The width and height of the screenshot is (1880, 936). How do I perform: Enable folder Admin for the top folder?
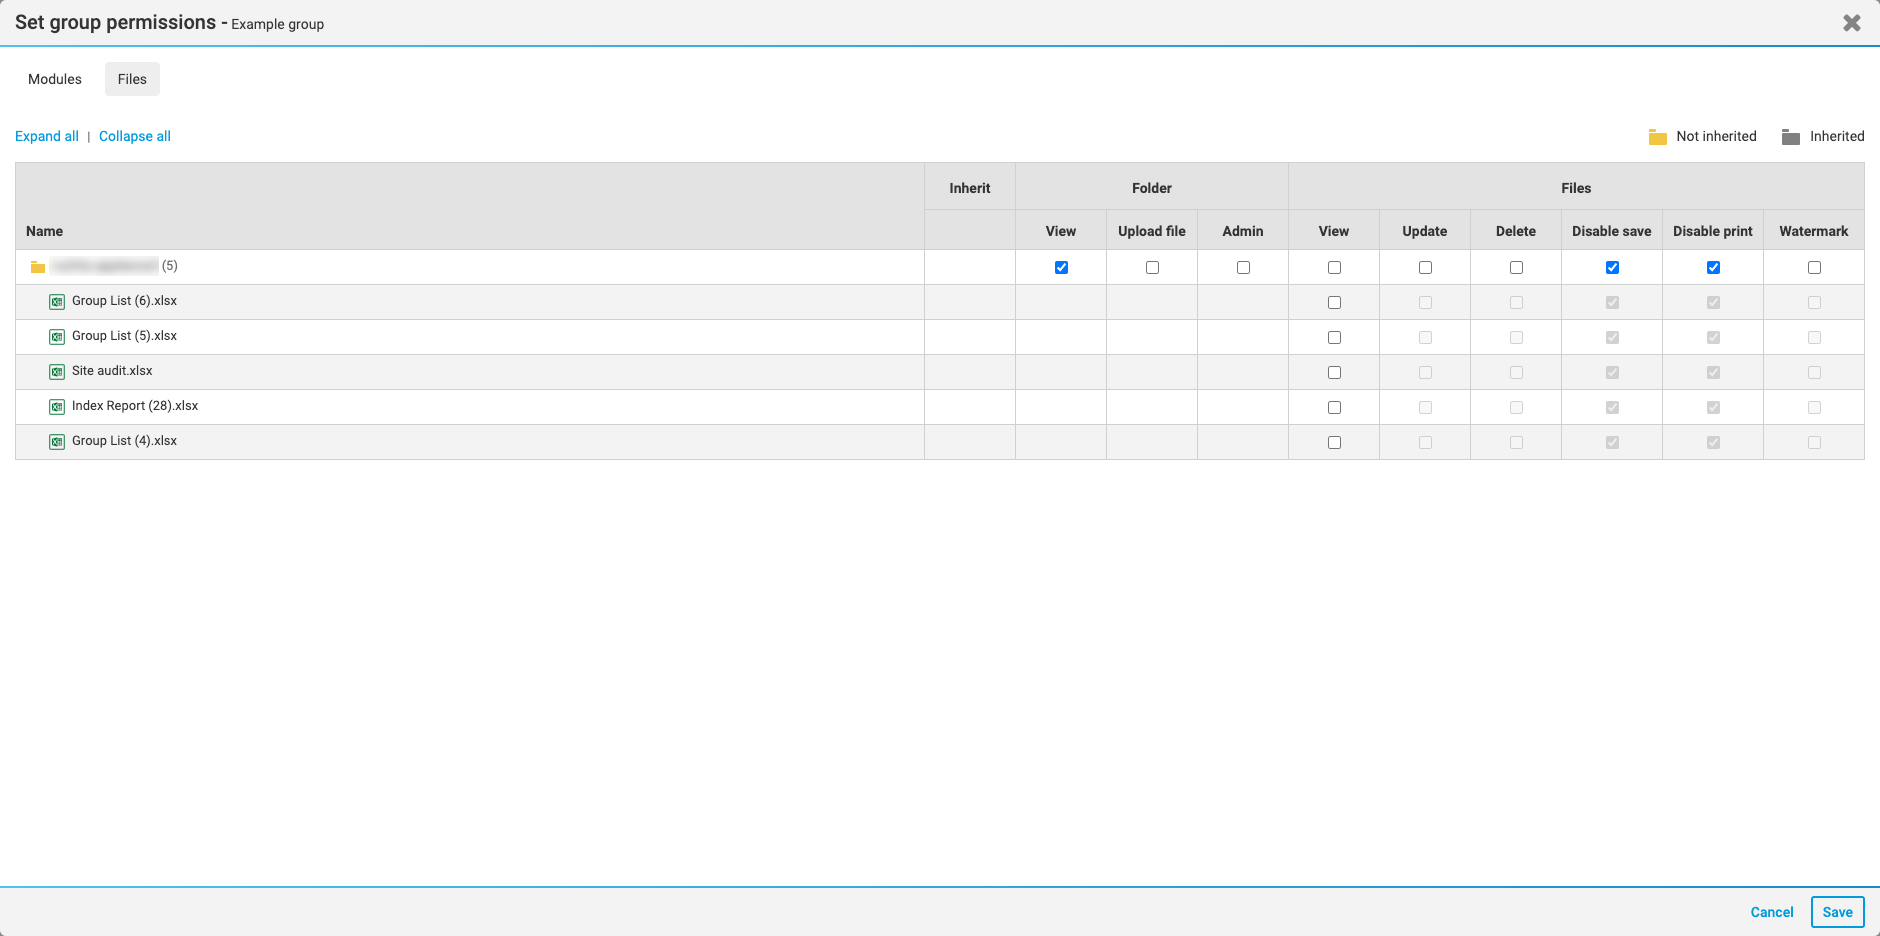point(1243,267)
